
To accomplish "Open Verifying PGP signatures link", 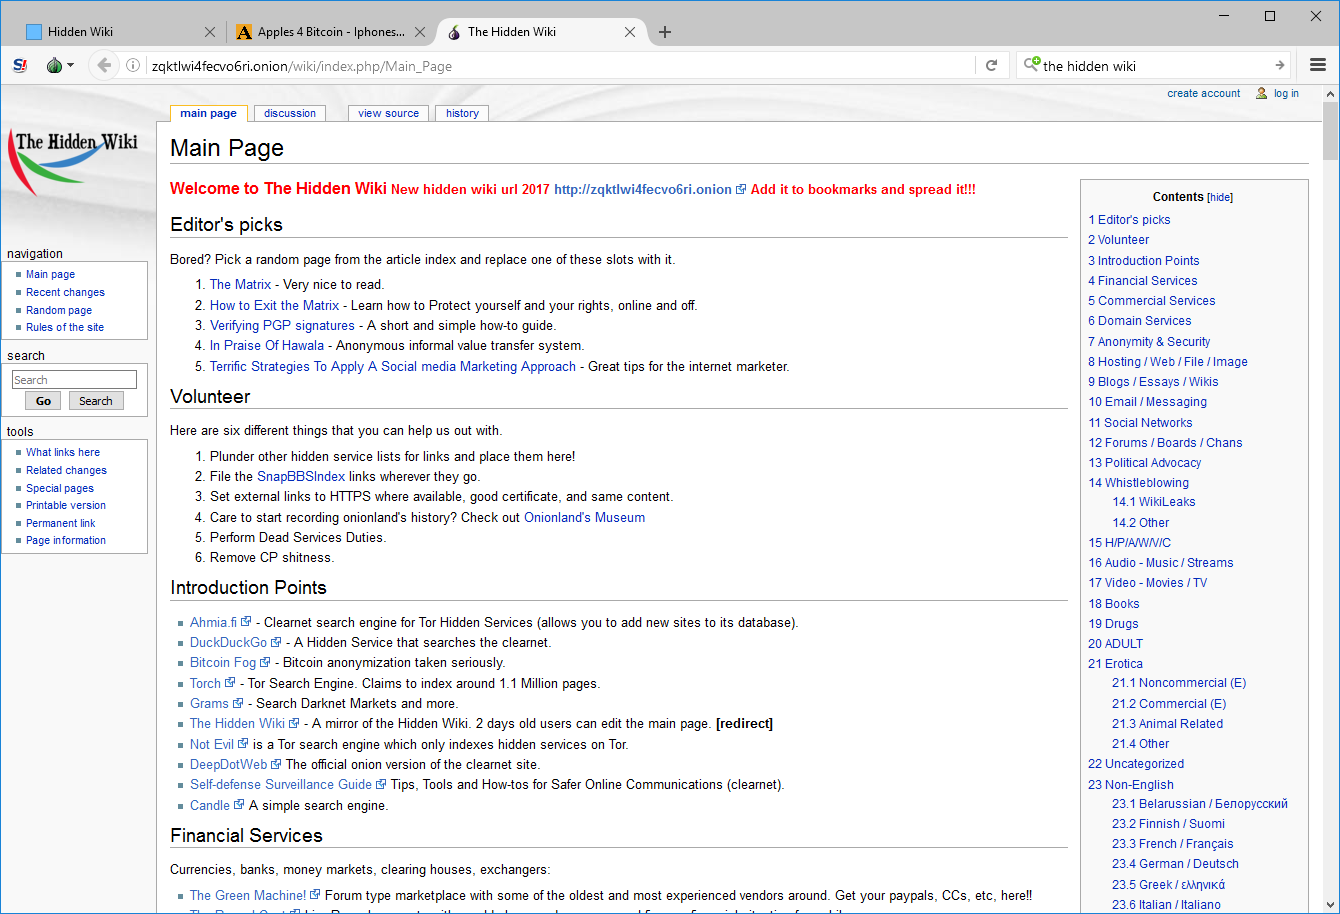I will (x=282, y=325).
